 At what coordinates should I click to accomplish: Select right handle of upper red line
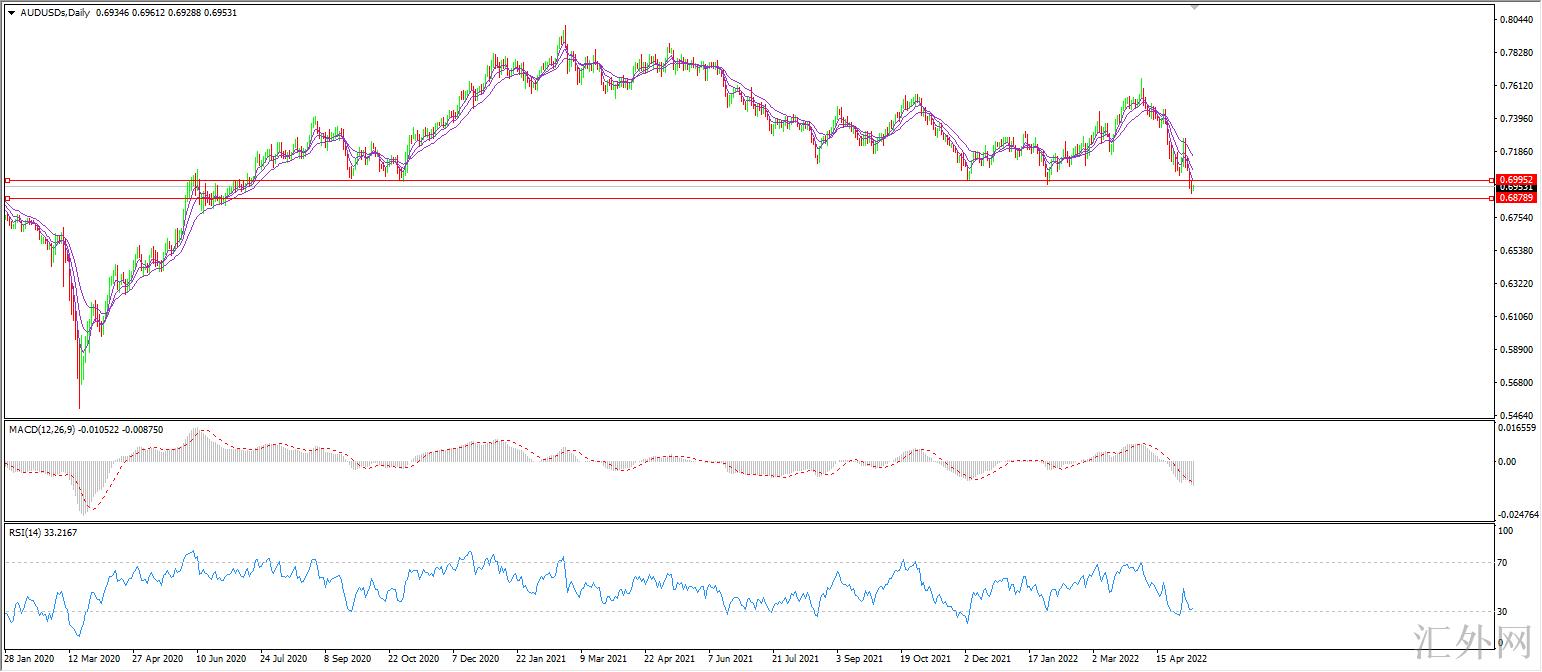point(1492,180)
